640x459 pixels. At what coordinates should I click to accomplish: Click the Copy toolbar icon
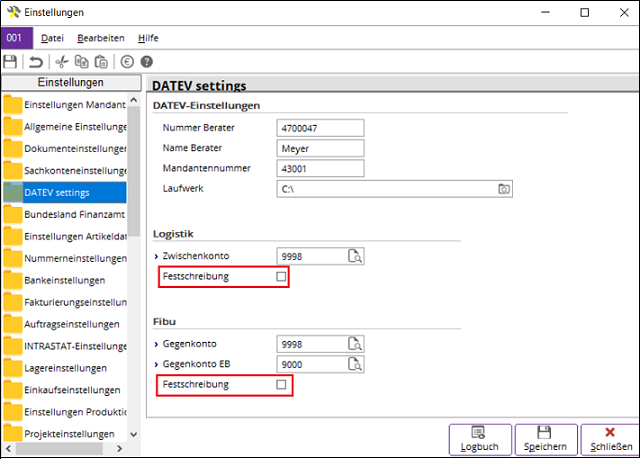pos(81,62)
